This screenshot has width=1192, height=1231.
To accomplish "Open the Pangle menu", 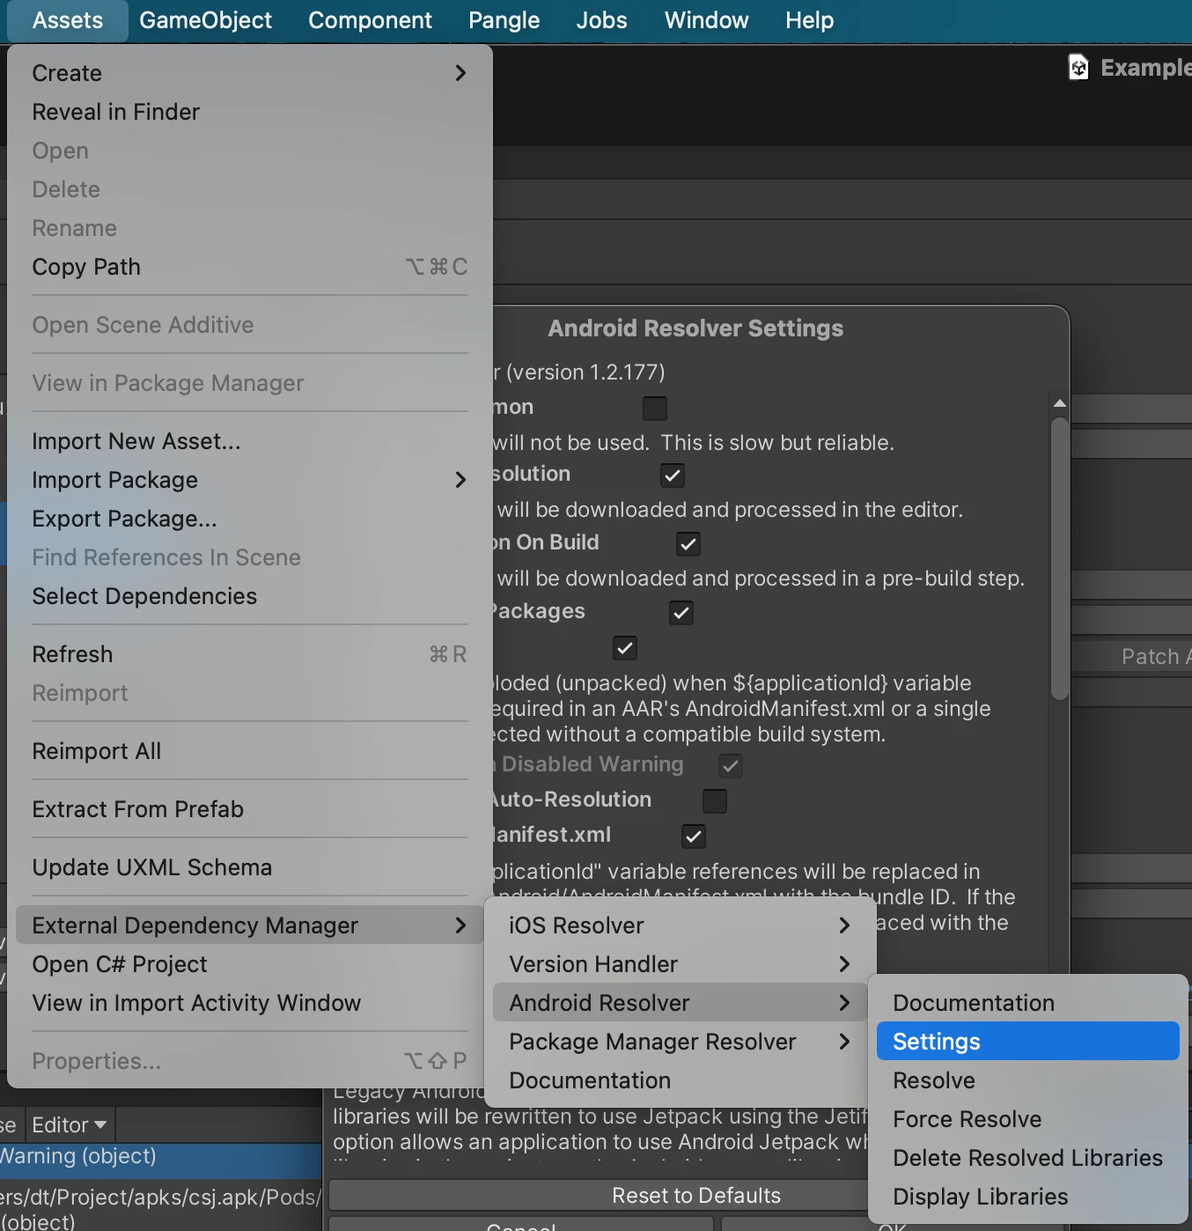I will pyautogui.click(x=504, y=20).
